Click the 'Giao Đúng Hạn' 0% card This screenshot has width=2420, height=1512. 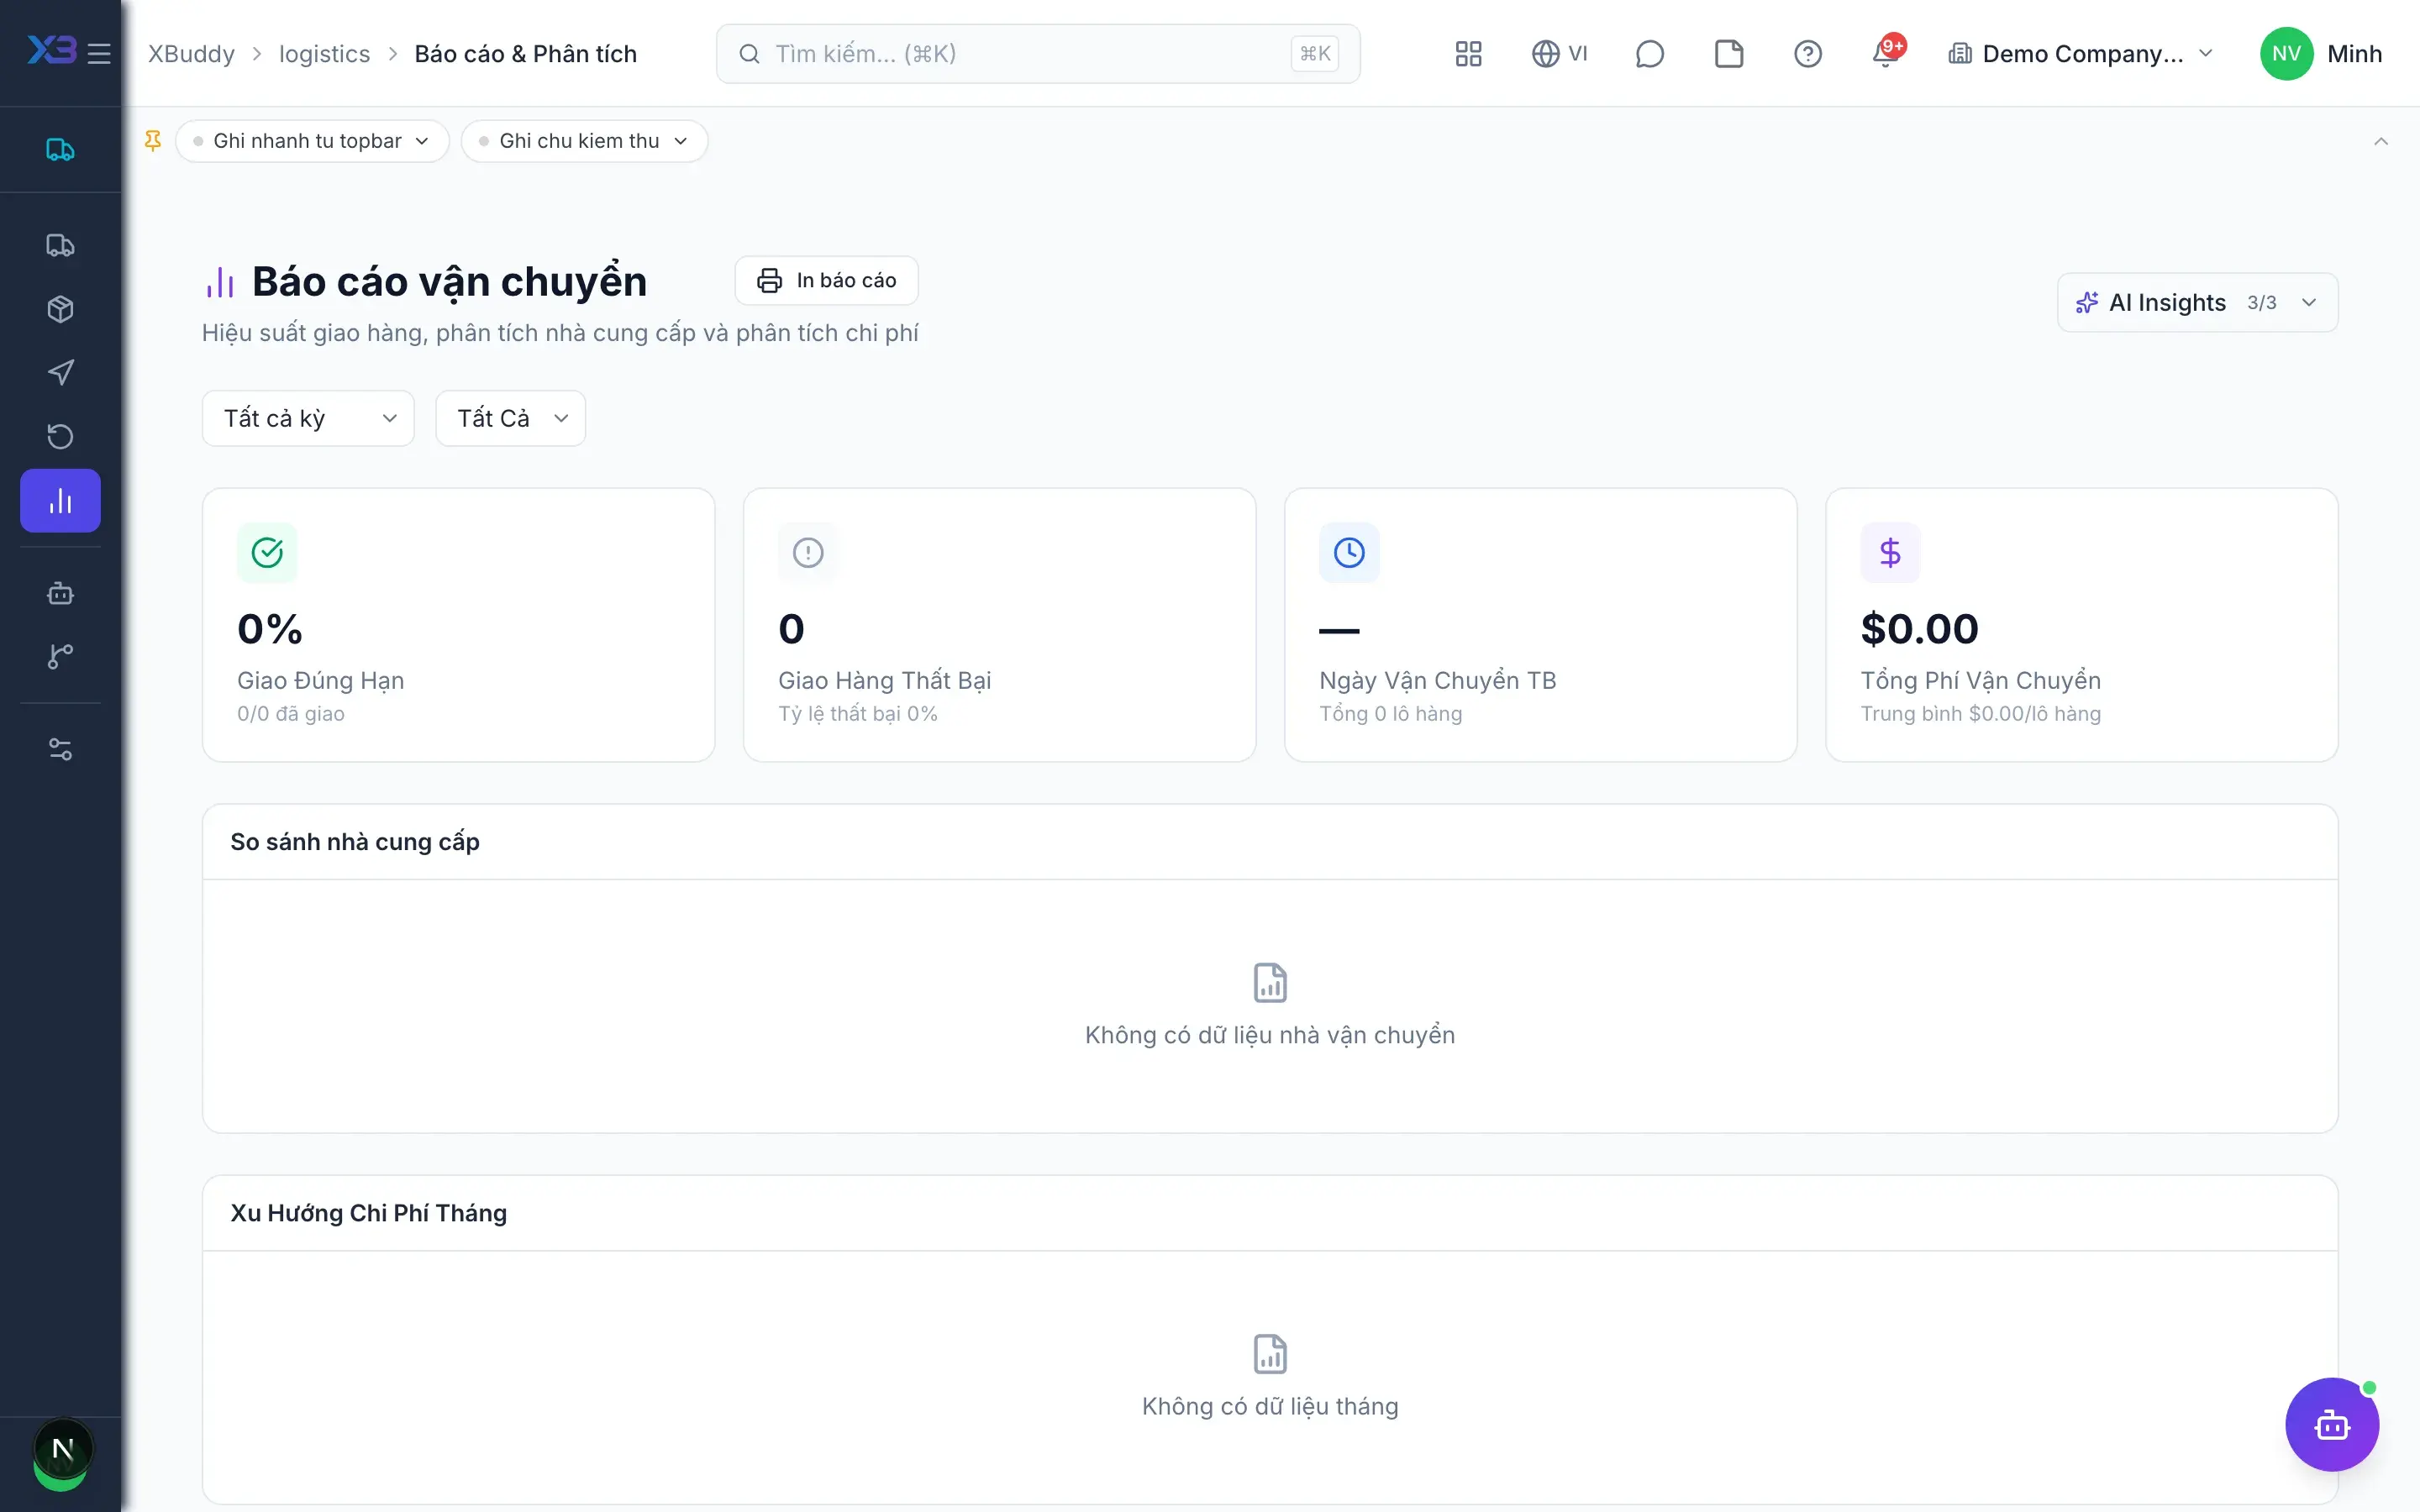(459, 625)
